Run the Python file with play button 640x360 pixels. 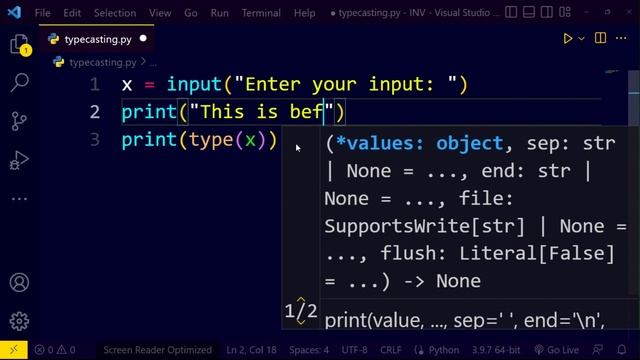coord(567,38)
